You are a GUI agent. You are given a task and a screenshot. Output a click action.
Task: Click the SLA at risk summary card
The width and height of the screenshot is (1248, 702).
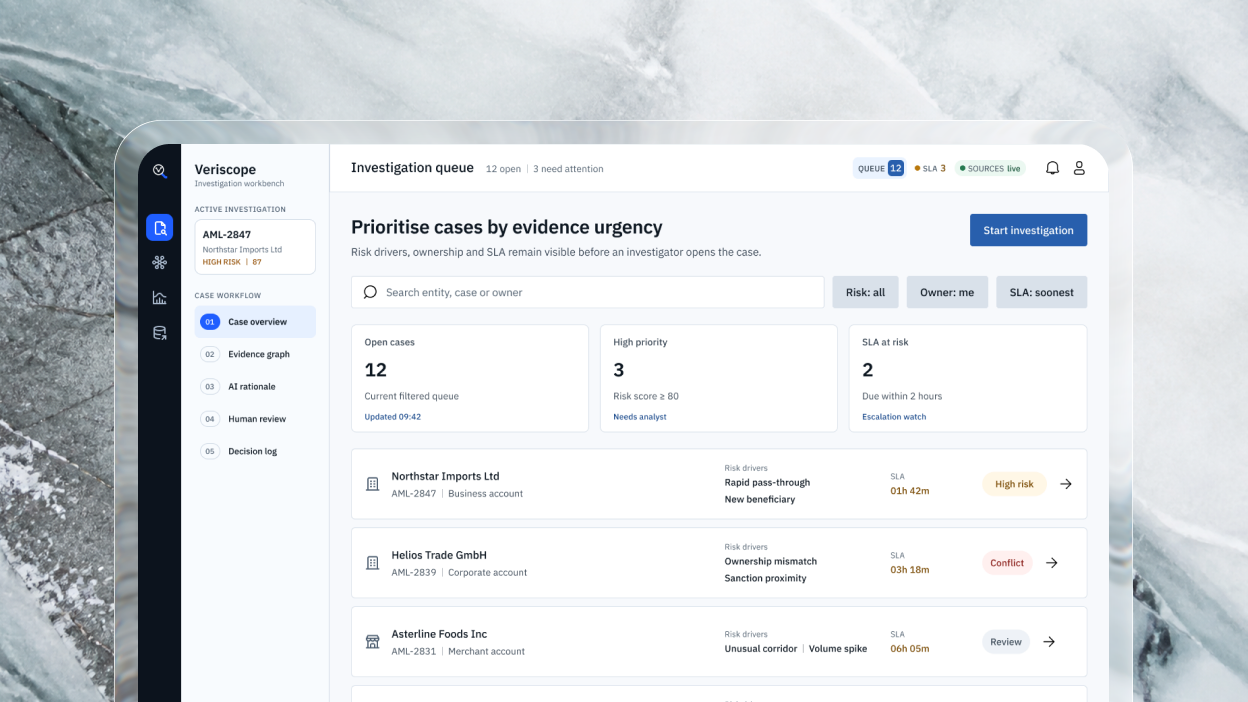pos(968,378)
